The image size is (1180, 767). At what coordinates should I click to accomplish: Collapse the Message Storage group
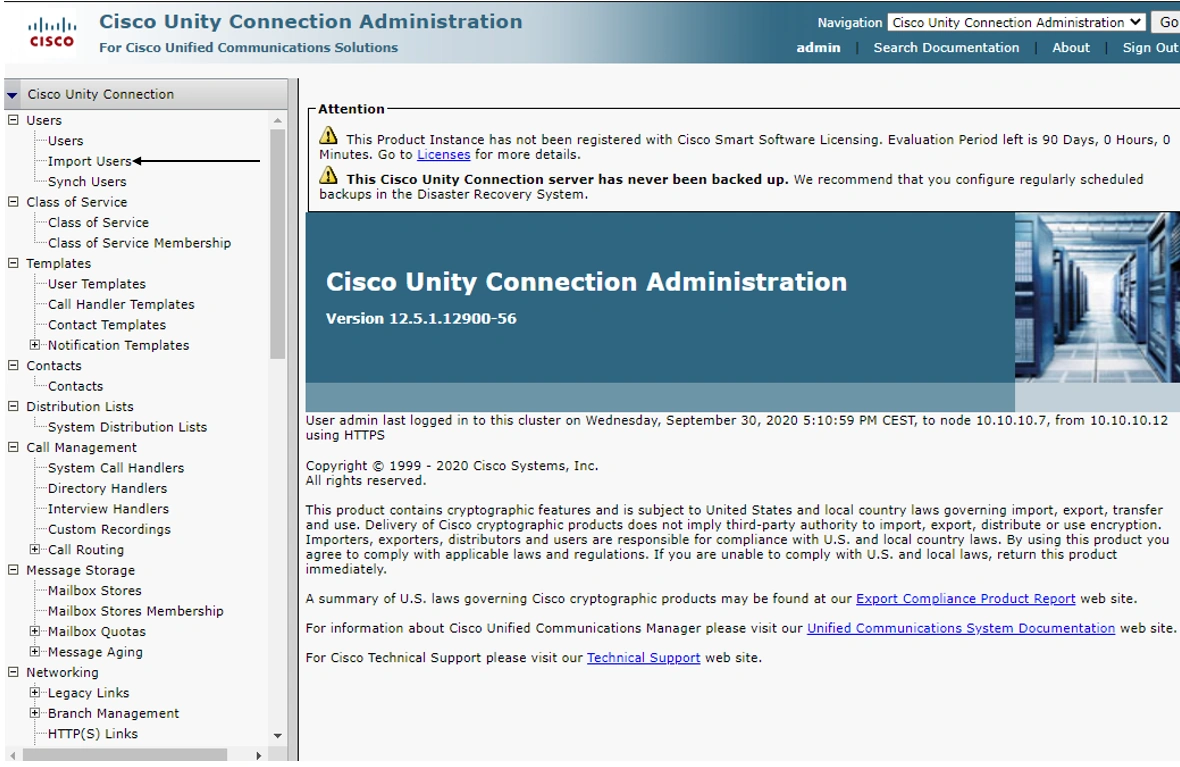13,570
